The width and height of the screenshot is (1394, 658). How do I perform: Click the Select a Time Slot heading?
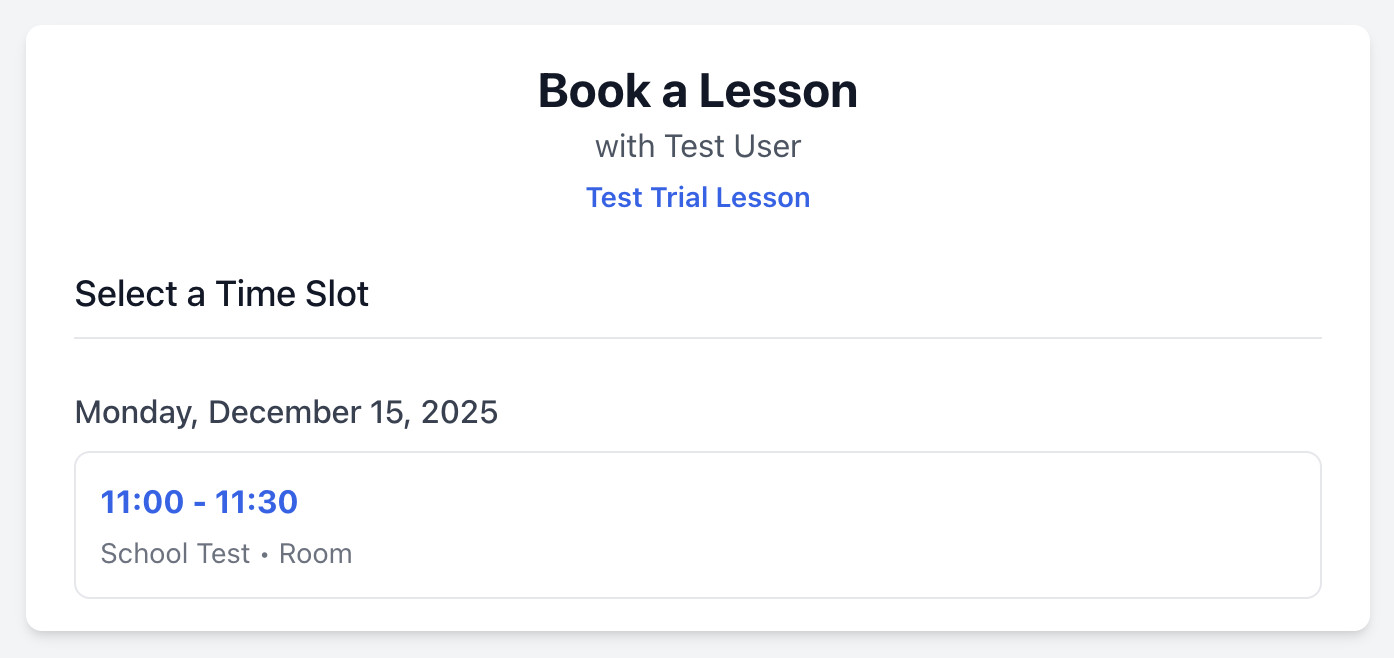click(x=221, y=293)
